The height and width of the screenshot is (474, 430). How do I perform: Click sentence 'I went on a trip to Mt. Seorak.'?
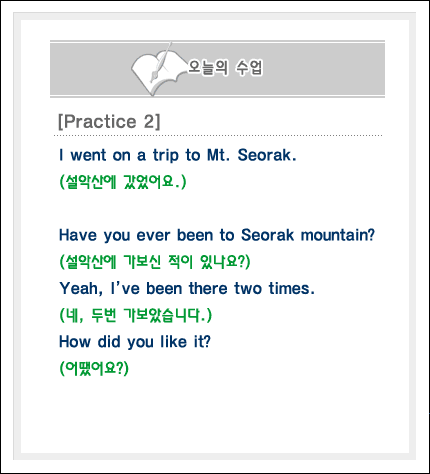point(178,156)
